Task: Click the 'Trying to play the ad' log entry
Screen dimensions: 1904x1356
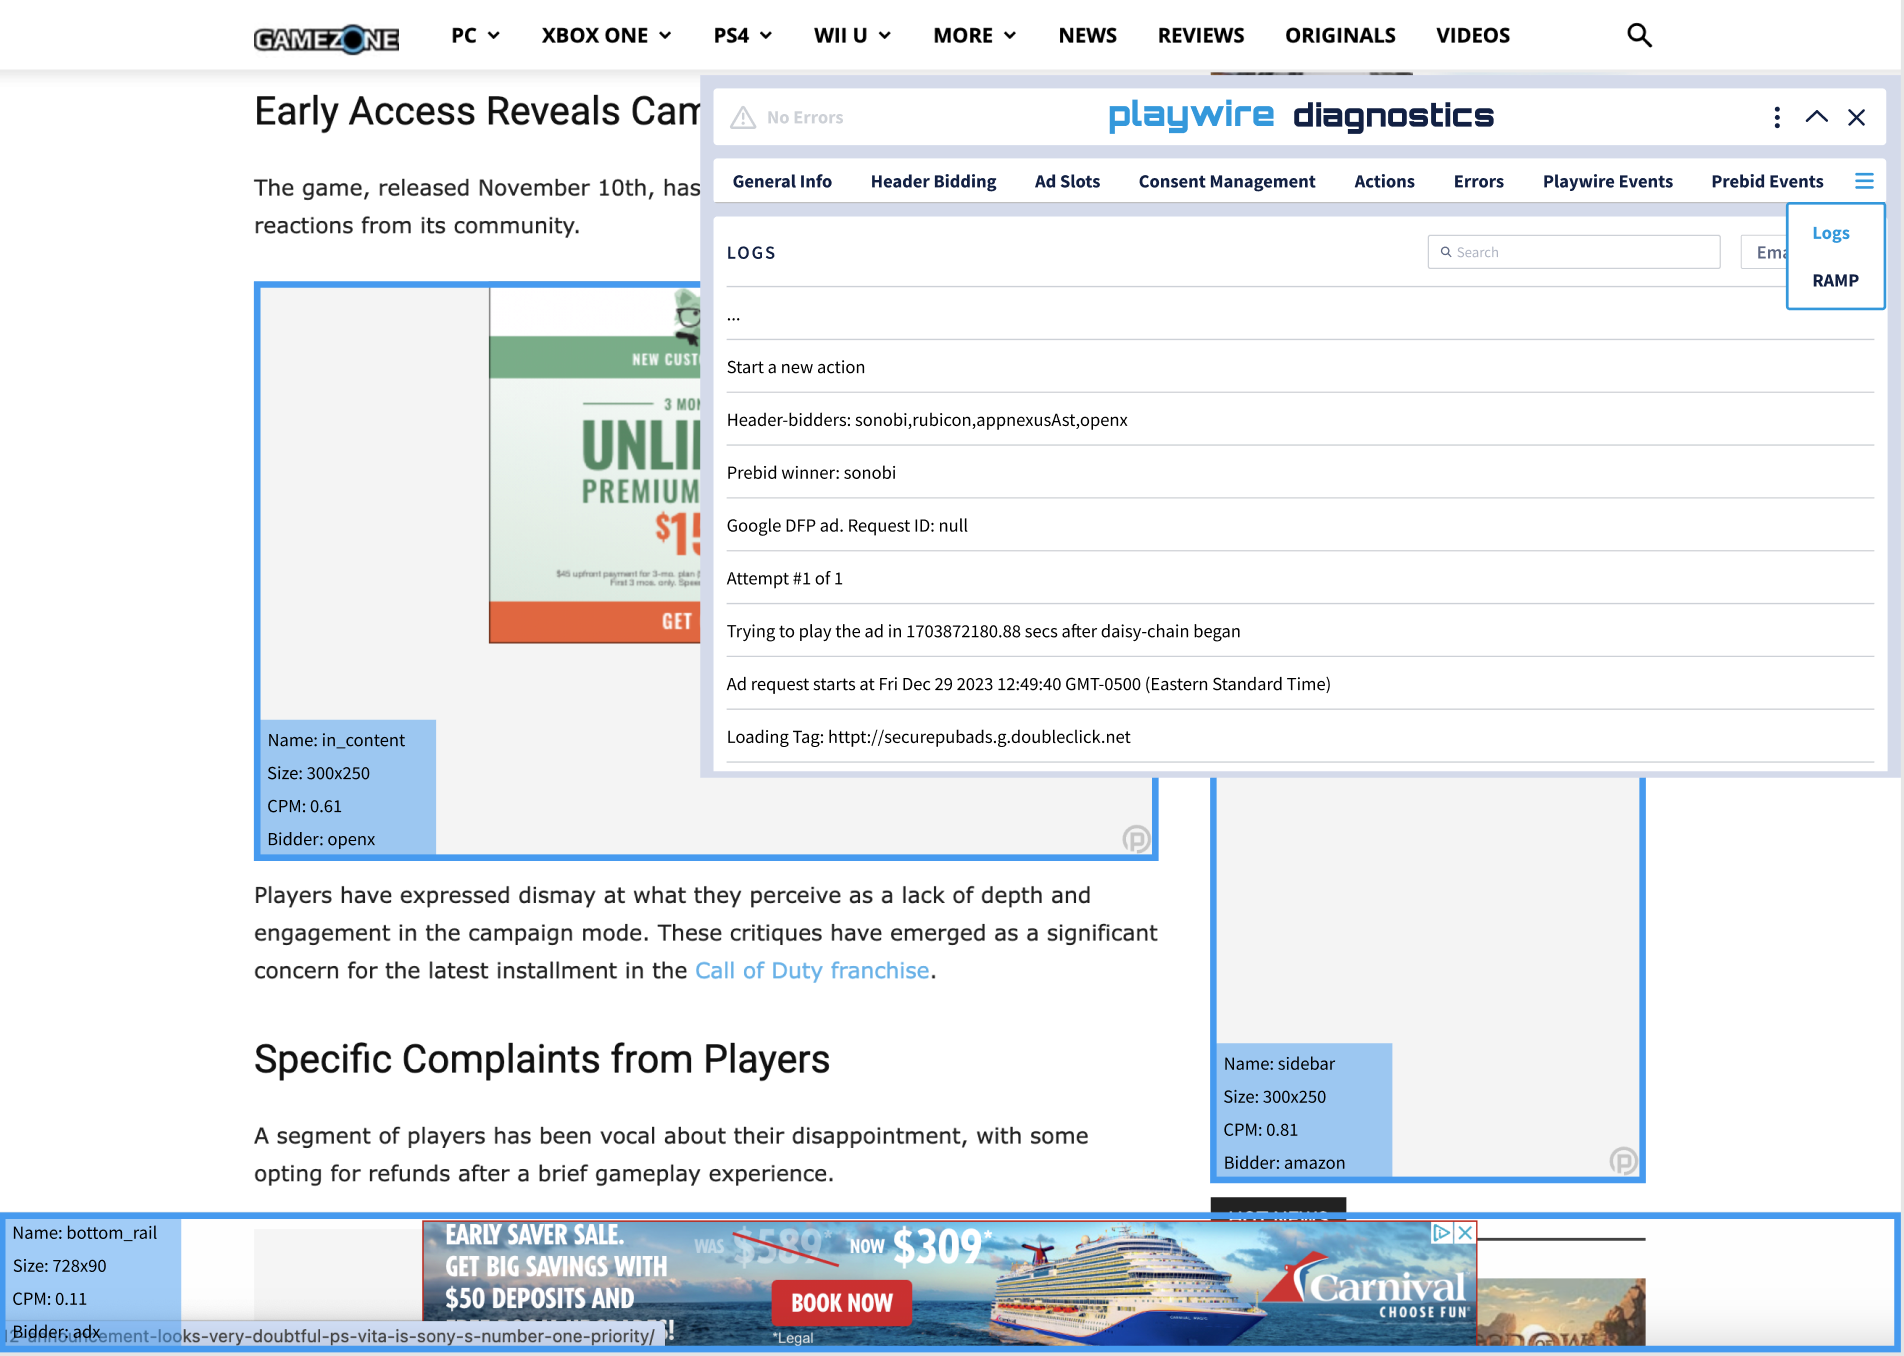Action: point(1300,631)
